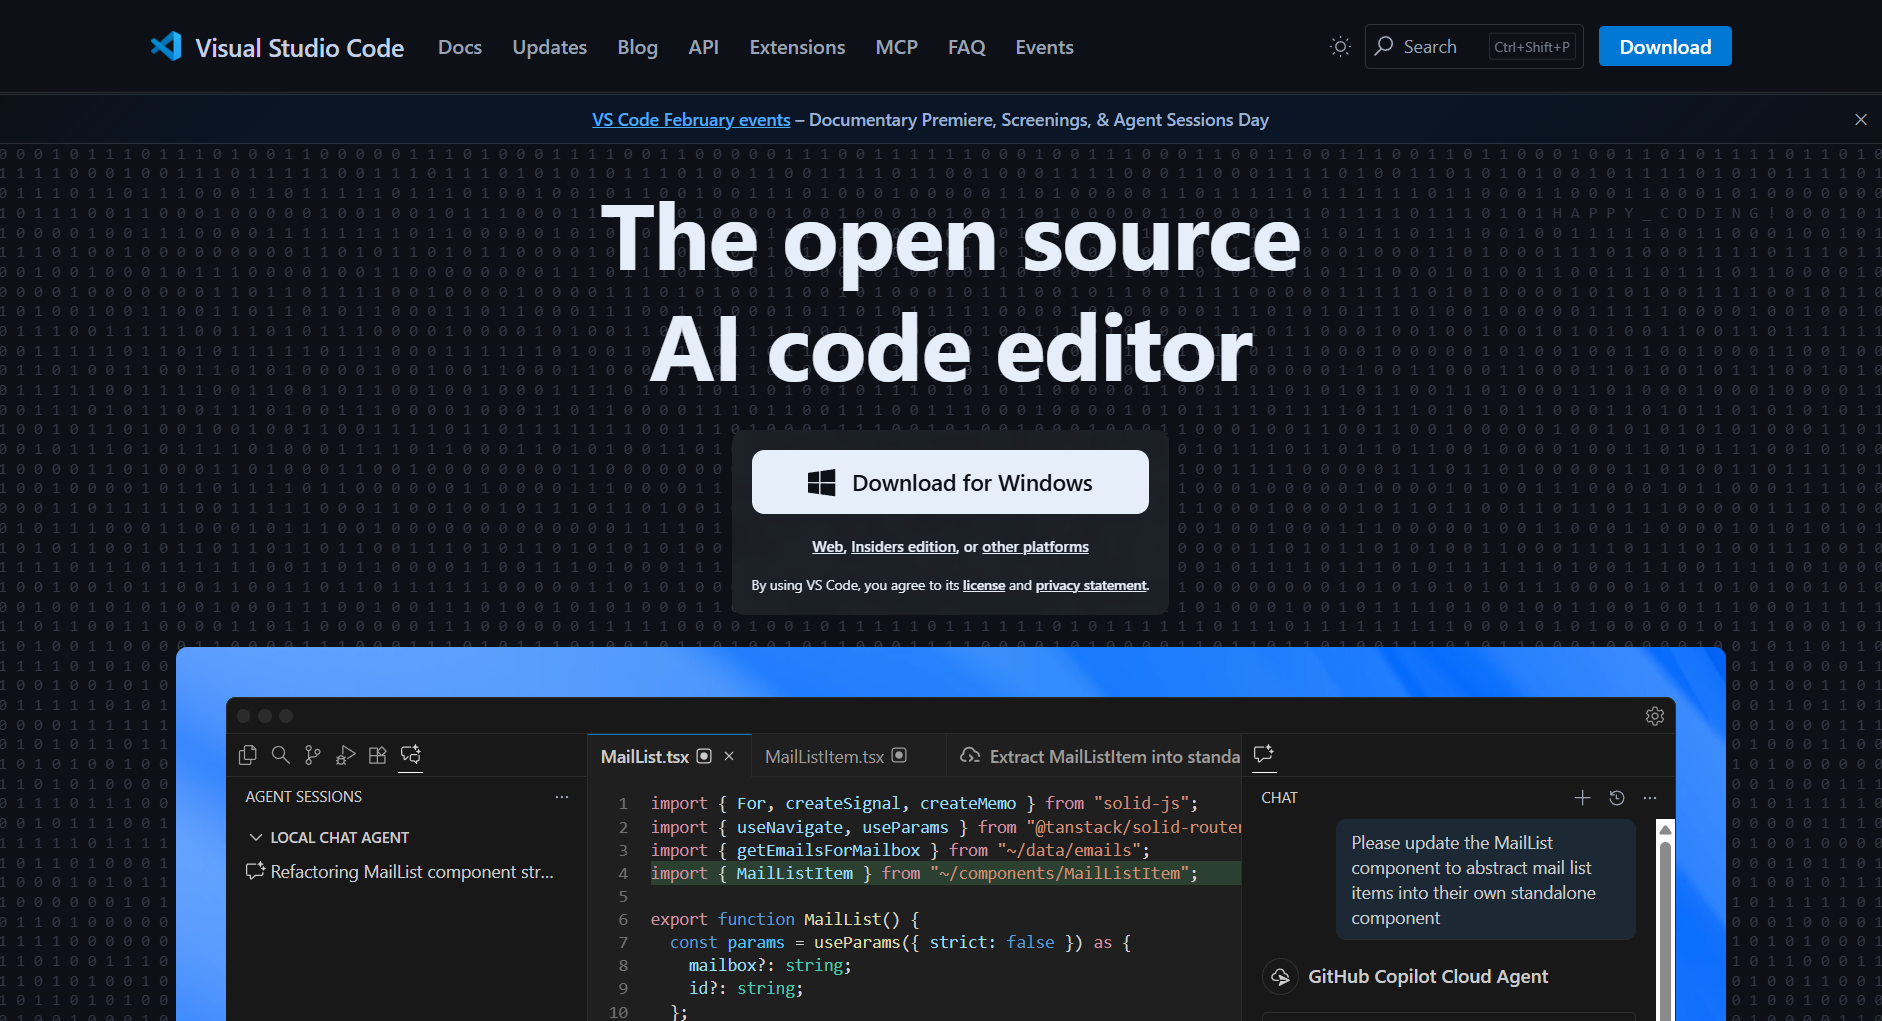Open the Docs menu

coord(460,47)
